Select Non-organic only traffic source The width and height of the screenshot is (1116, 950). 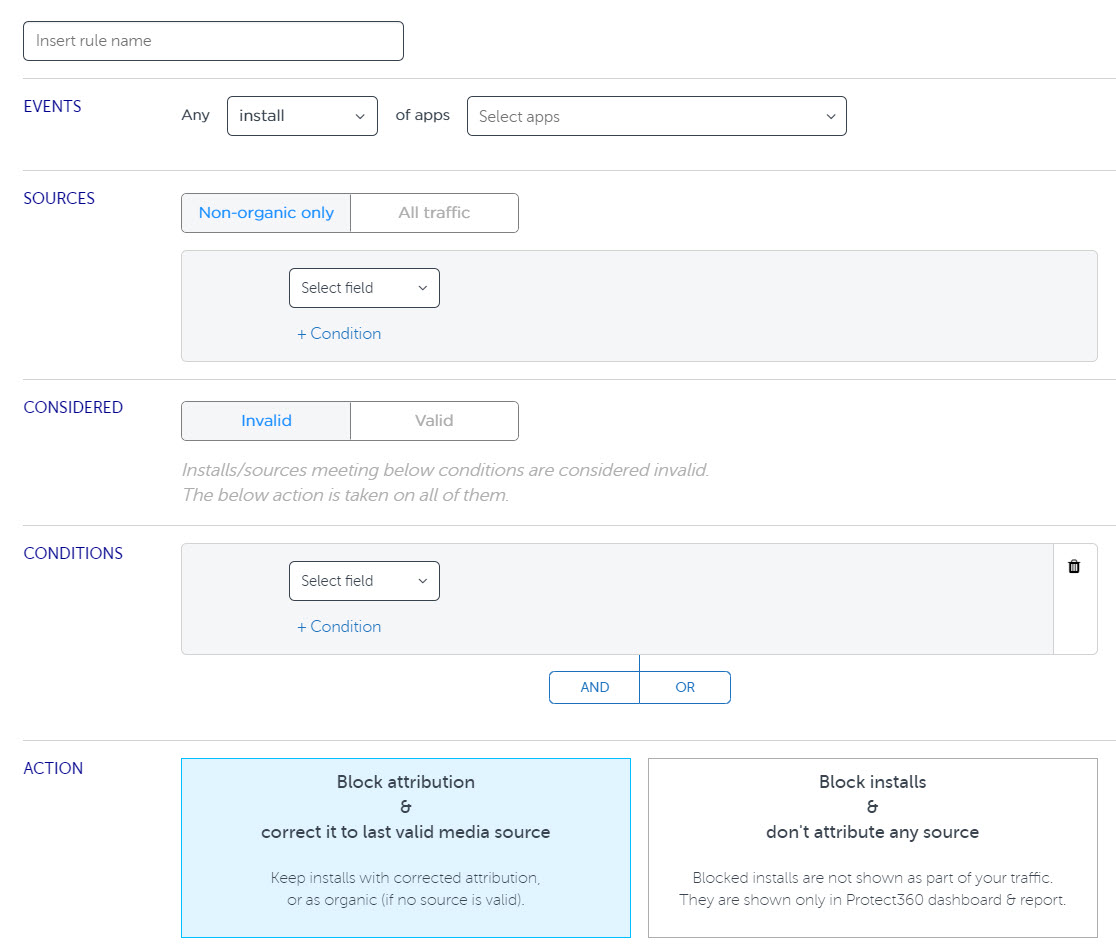click(x=266, y=213)
